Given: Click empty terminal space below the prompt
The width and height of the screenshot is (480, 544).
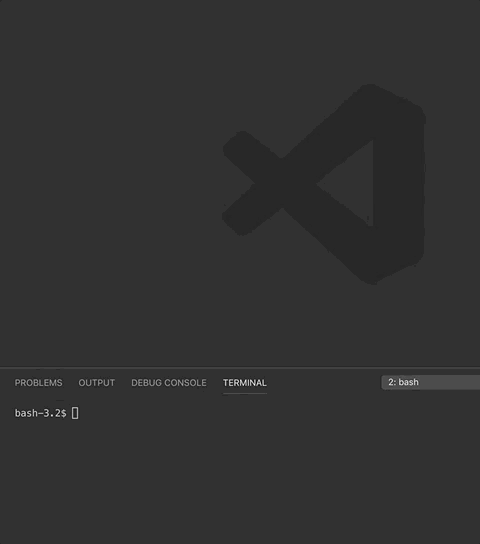Looking at the screenshot, I should pyautogui.click(x=240, y=482).
